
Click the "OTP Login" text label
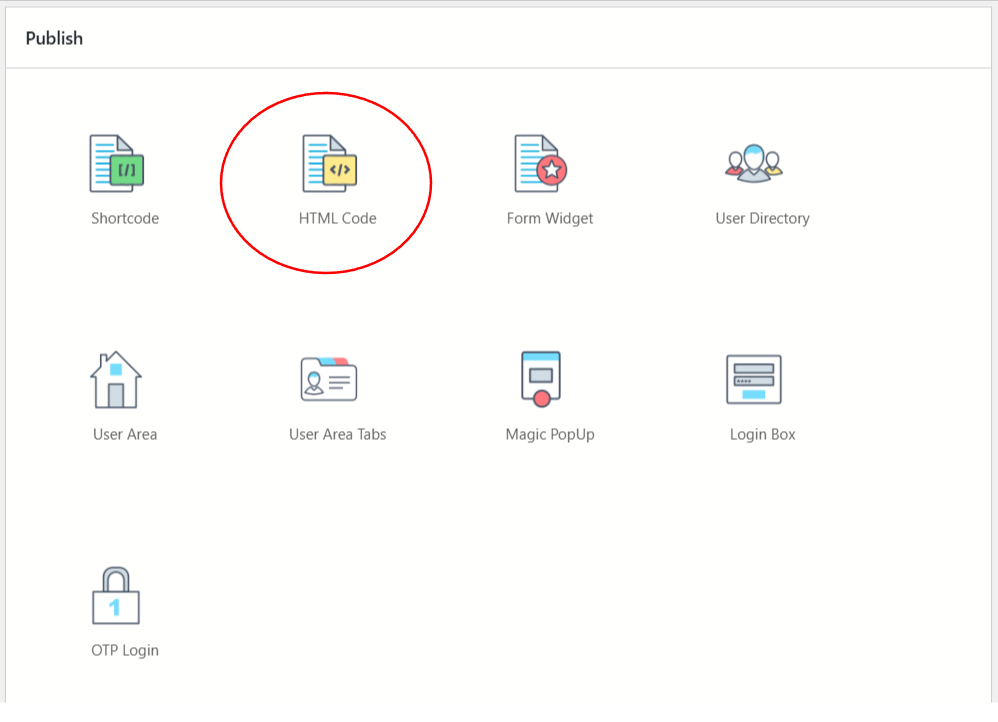(125, 650)
